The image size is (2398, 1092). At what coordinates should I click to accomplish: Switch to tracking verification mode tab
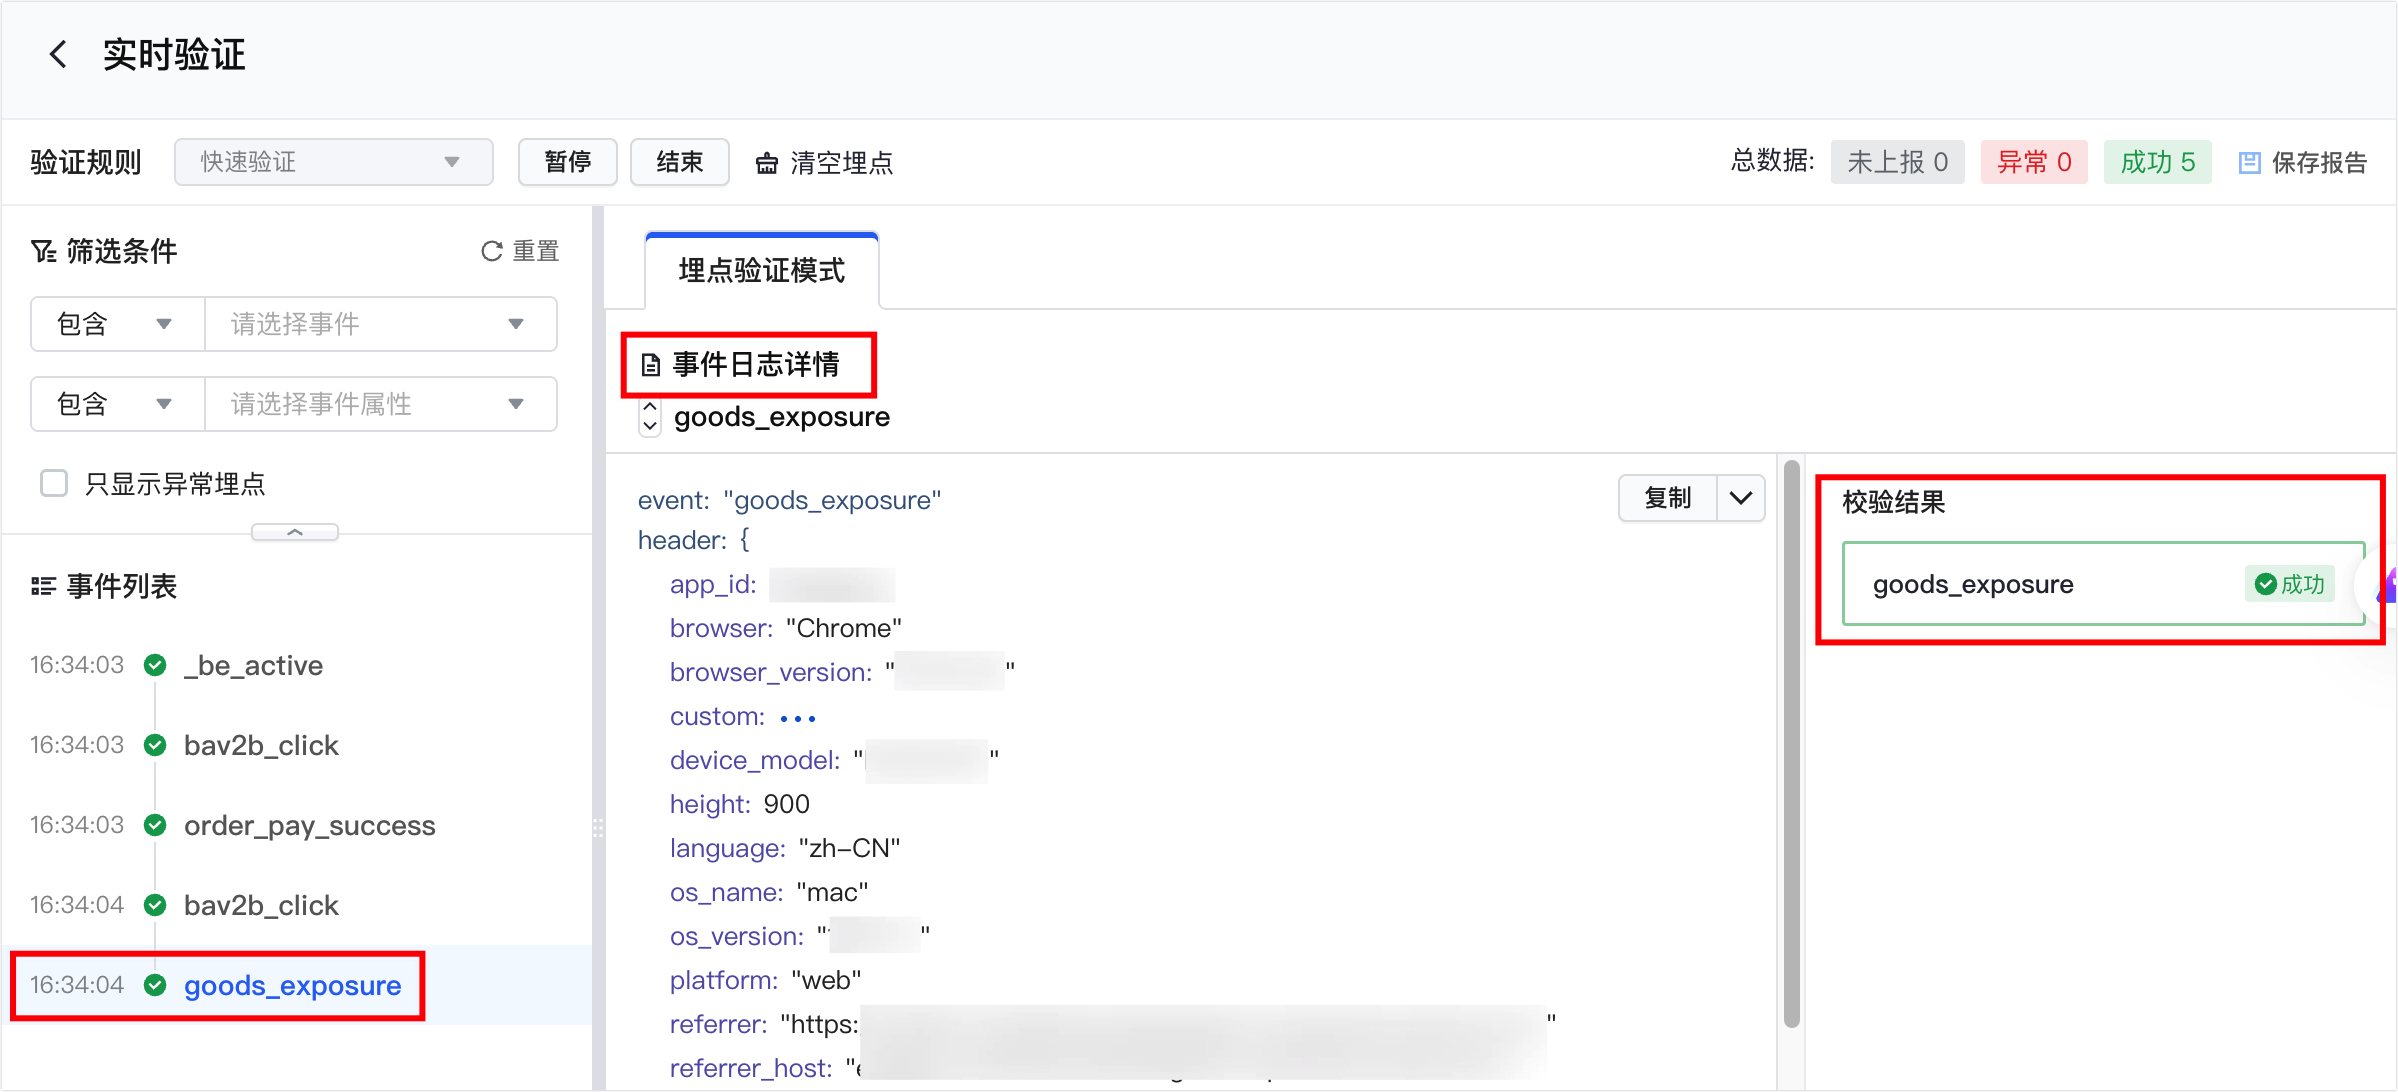pos(761,270)
